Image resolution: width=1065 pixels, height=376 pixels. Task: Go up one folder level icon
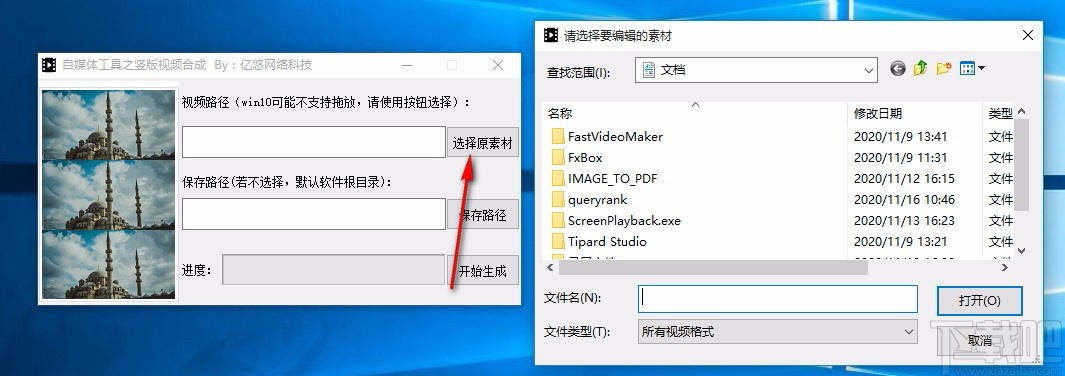tap(920, 69)
